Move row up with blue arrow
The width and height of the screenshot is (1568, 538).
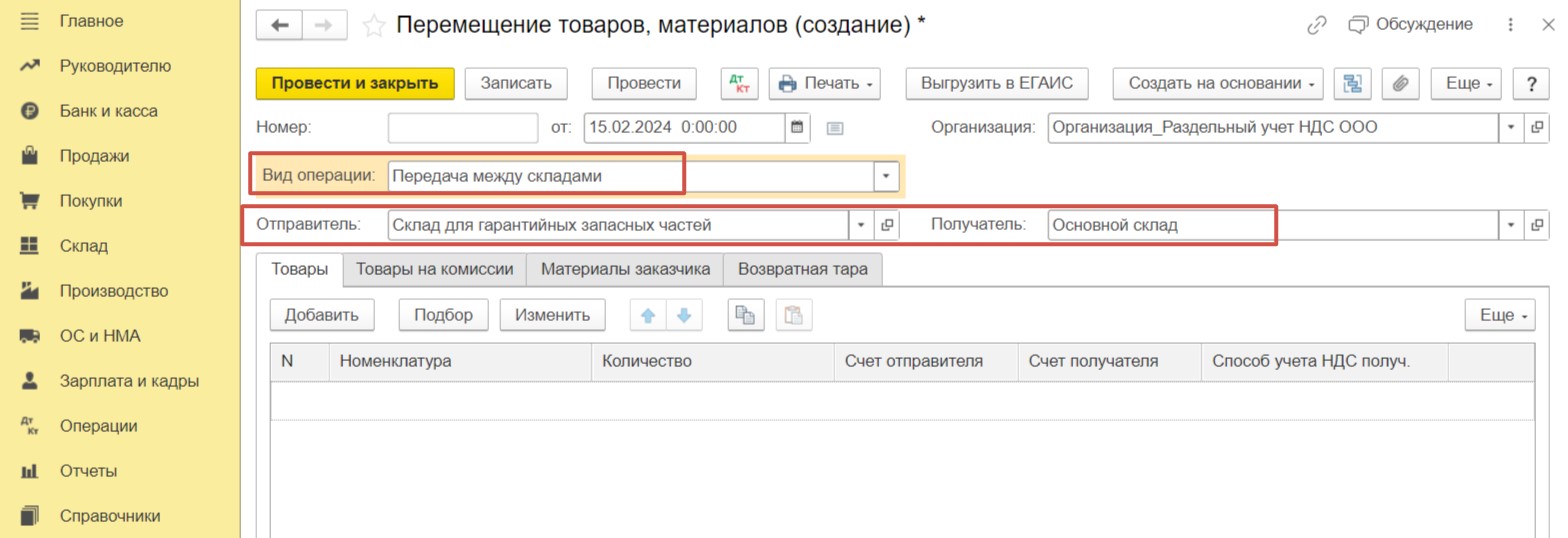coord(647,315)
